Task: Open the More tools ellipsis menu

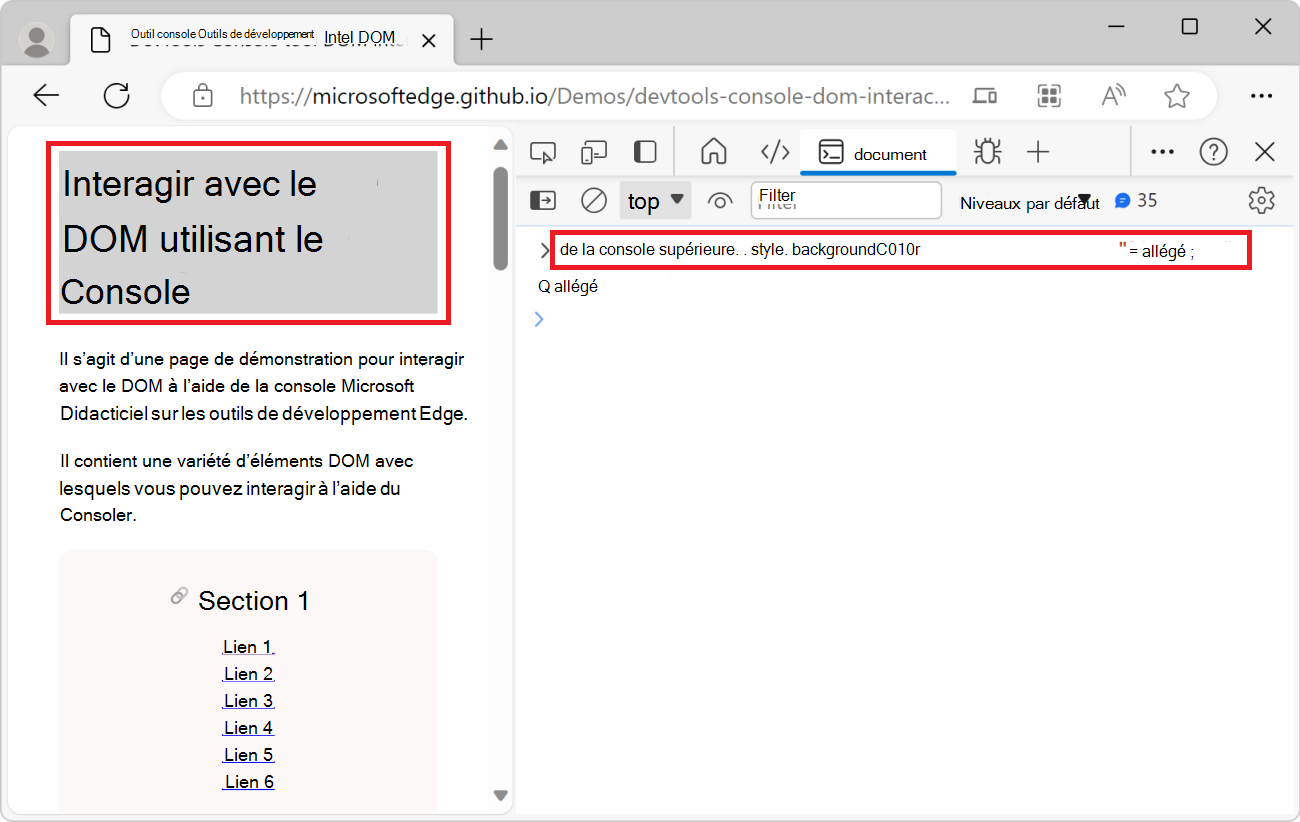Action: pos(1162,151)
